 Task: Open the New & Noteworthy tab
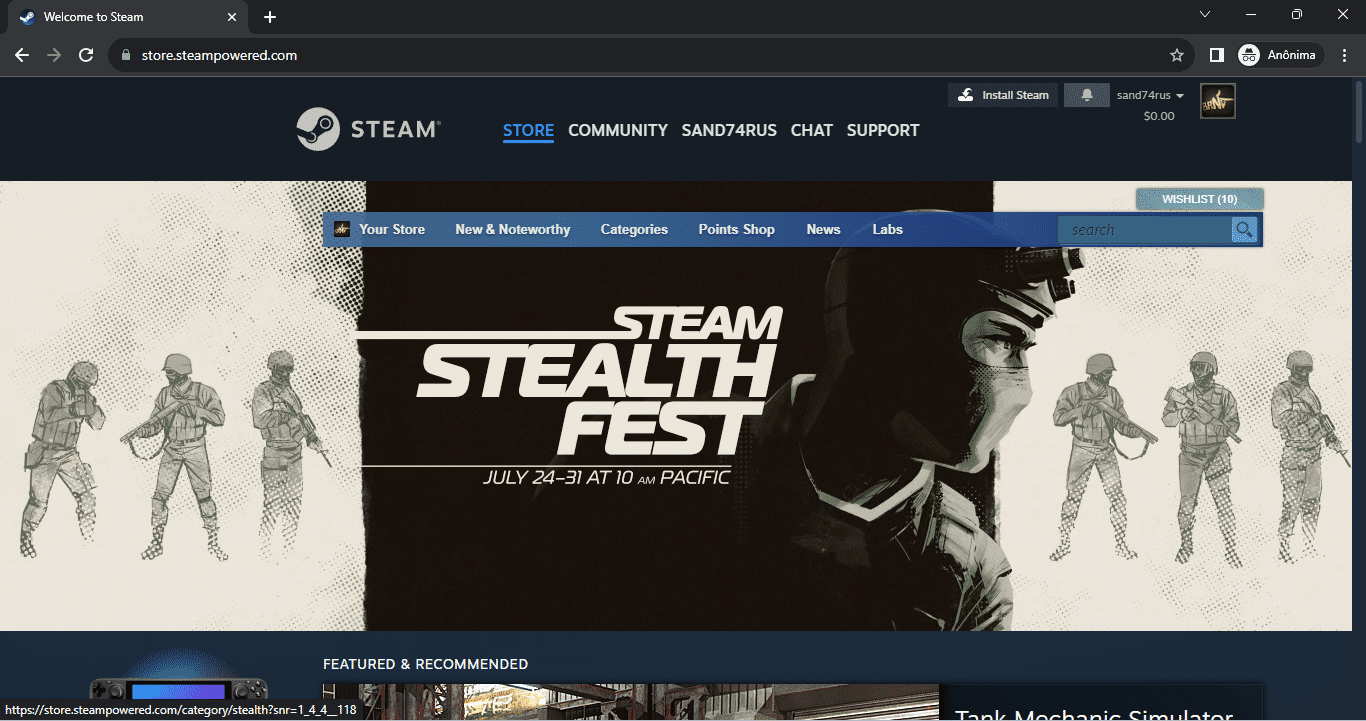click(x=513, y=229)
